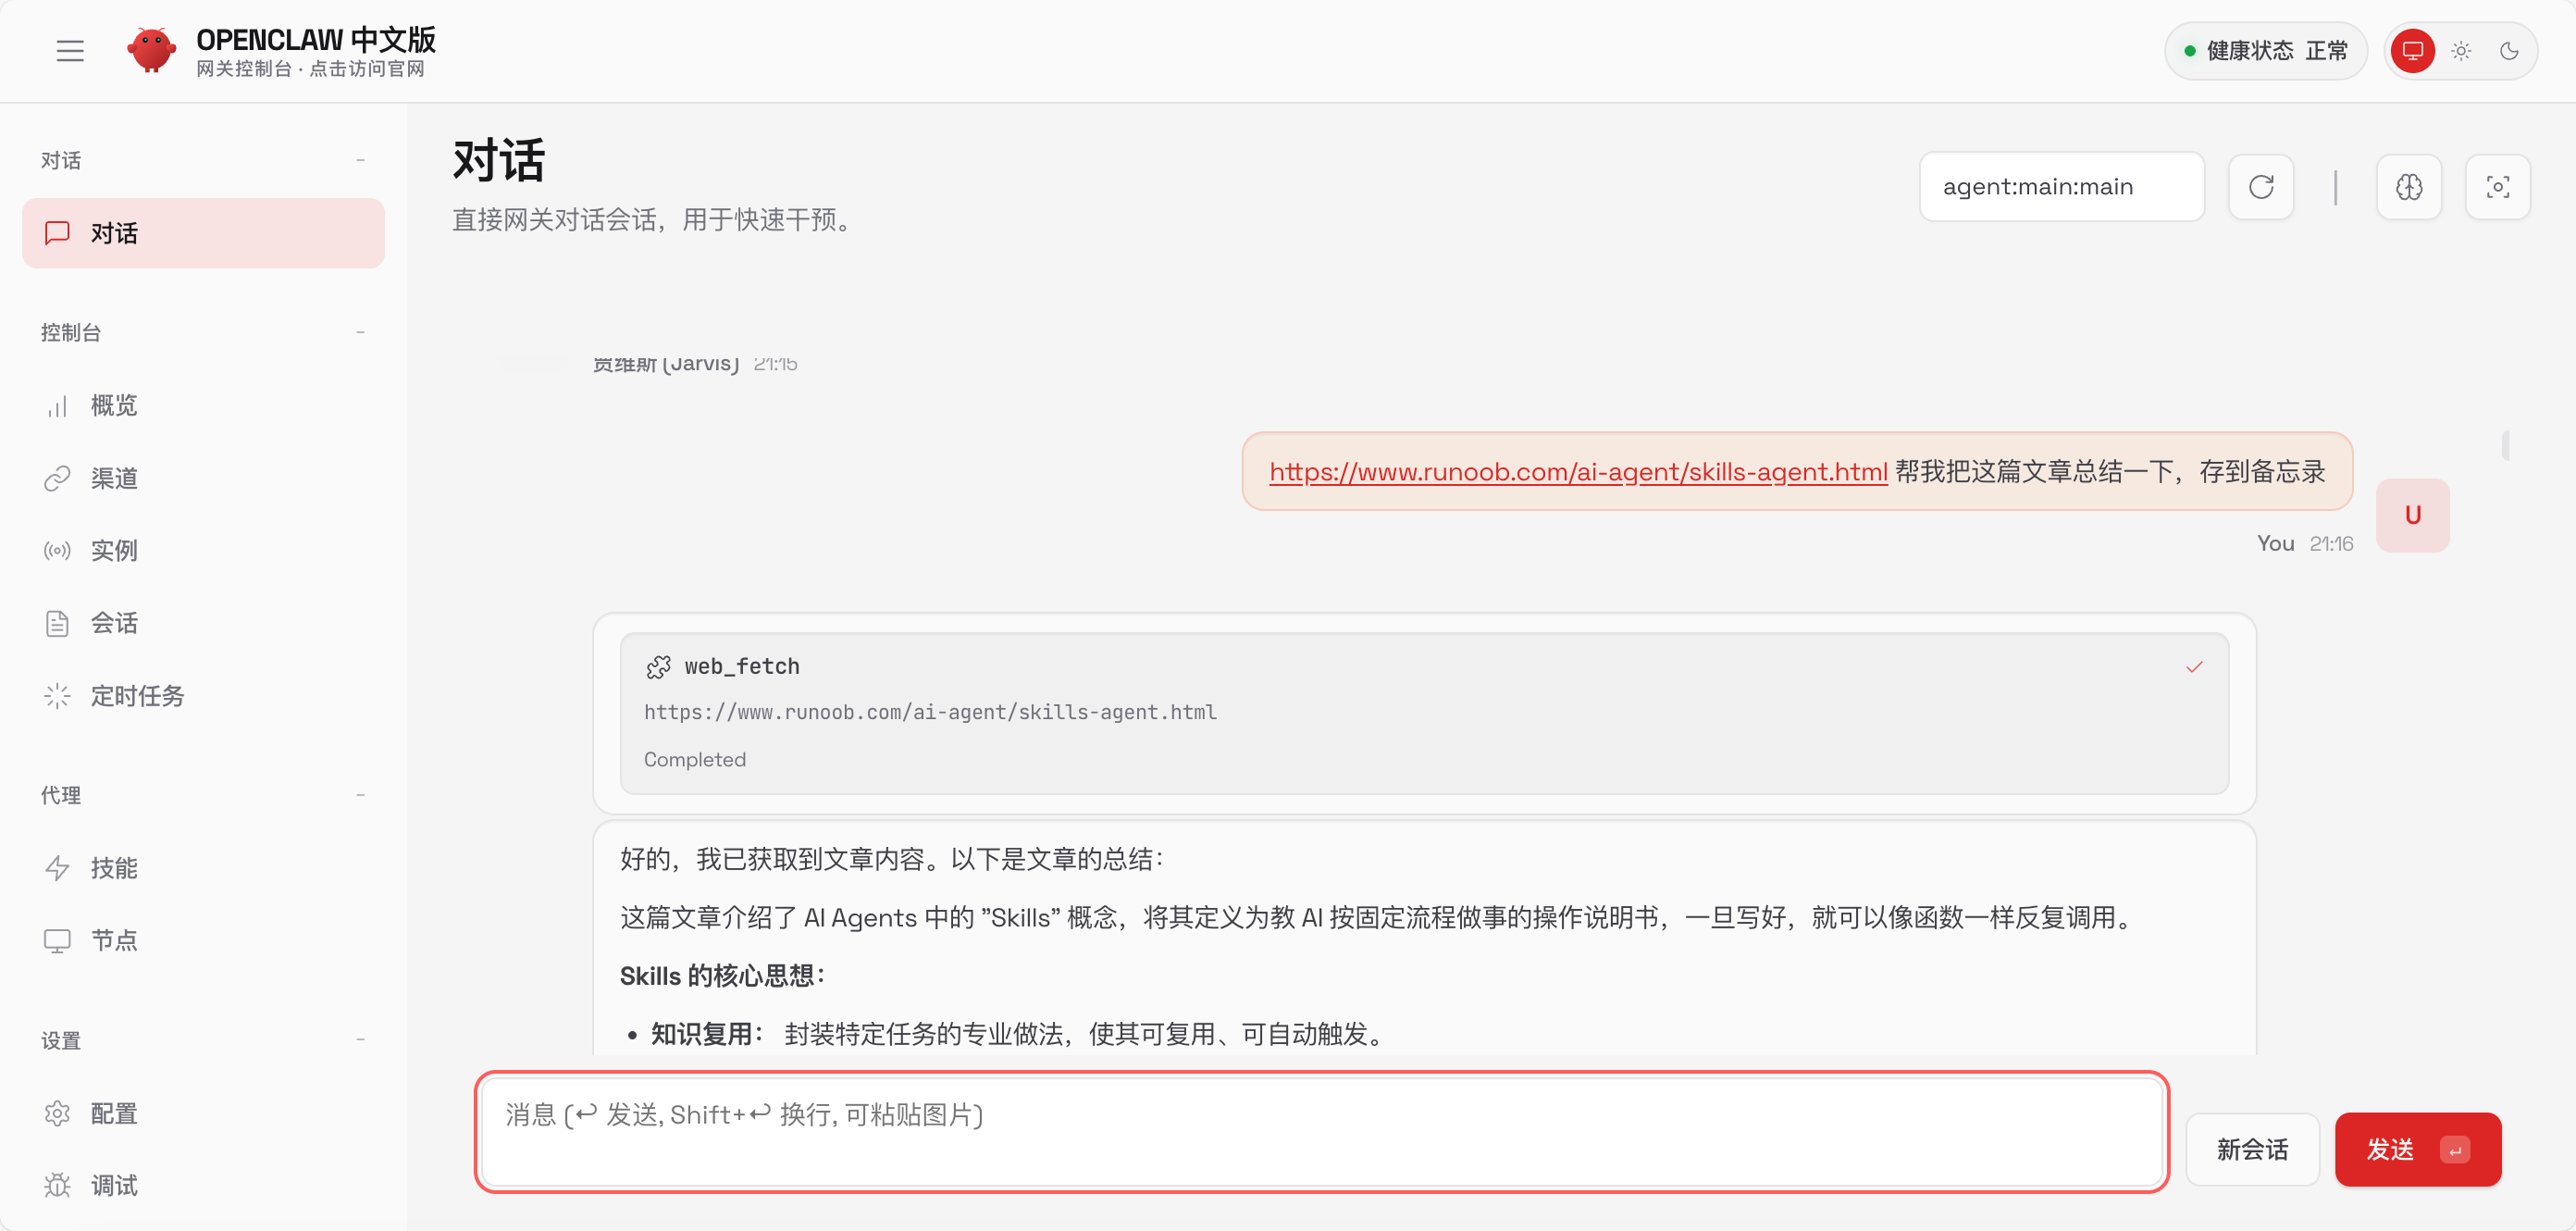The height and width of the screenshot is (1231, 2576).
Task: Open the hamburger menu icon
Action: (x=69, y=51)
